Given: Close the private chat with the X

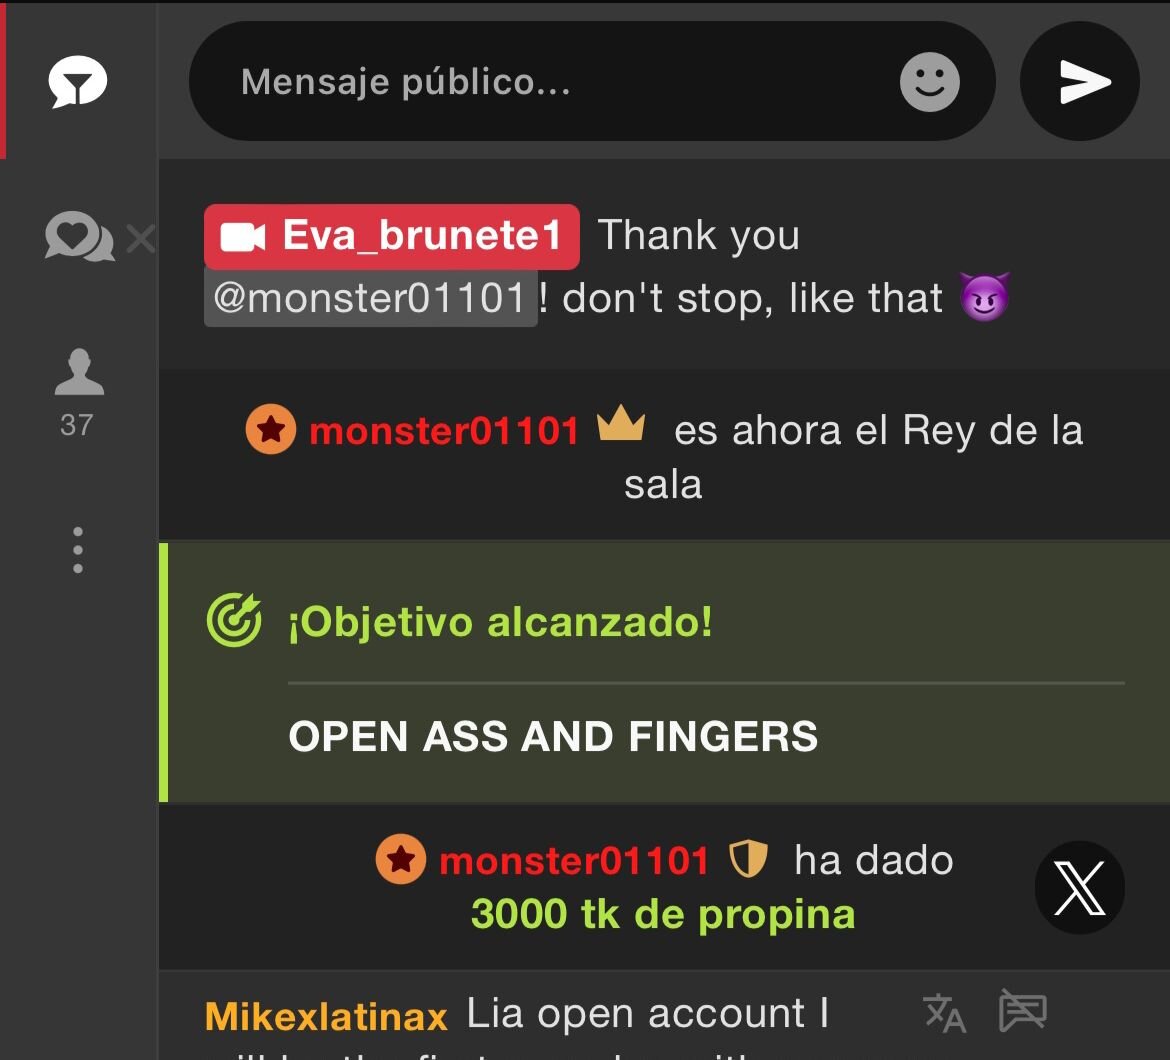Looking at the screenshot, I should point(141,239).
